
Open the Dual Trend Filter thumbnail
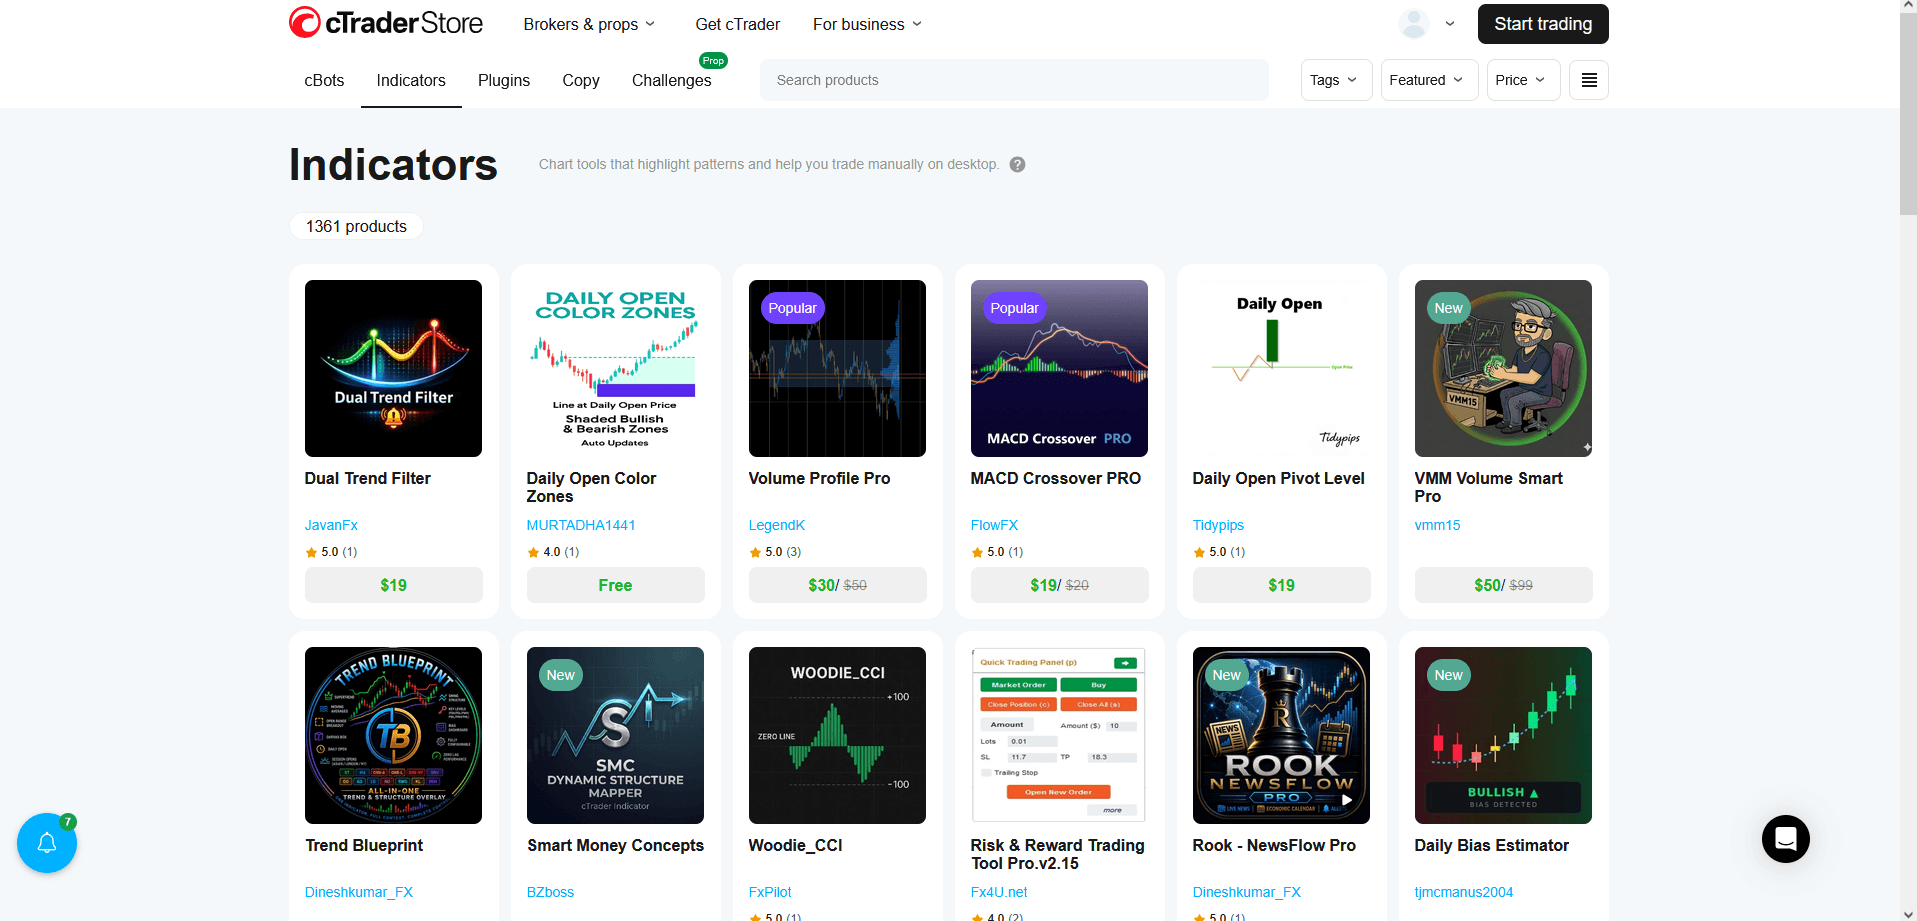click(393, 368)
